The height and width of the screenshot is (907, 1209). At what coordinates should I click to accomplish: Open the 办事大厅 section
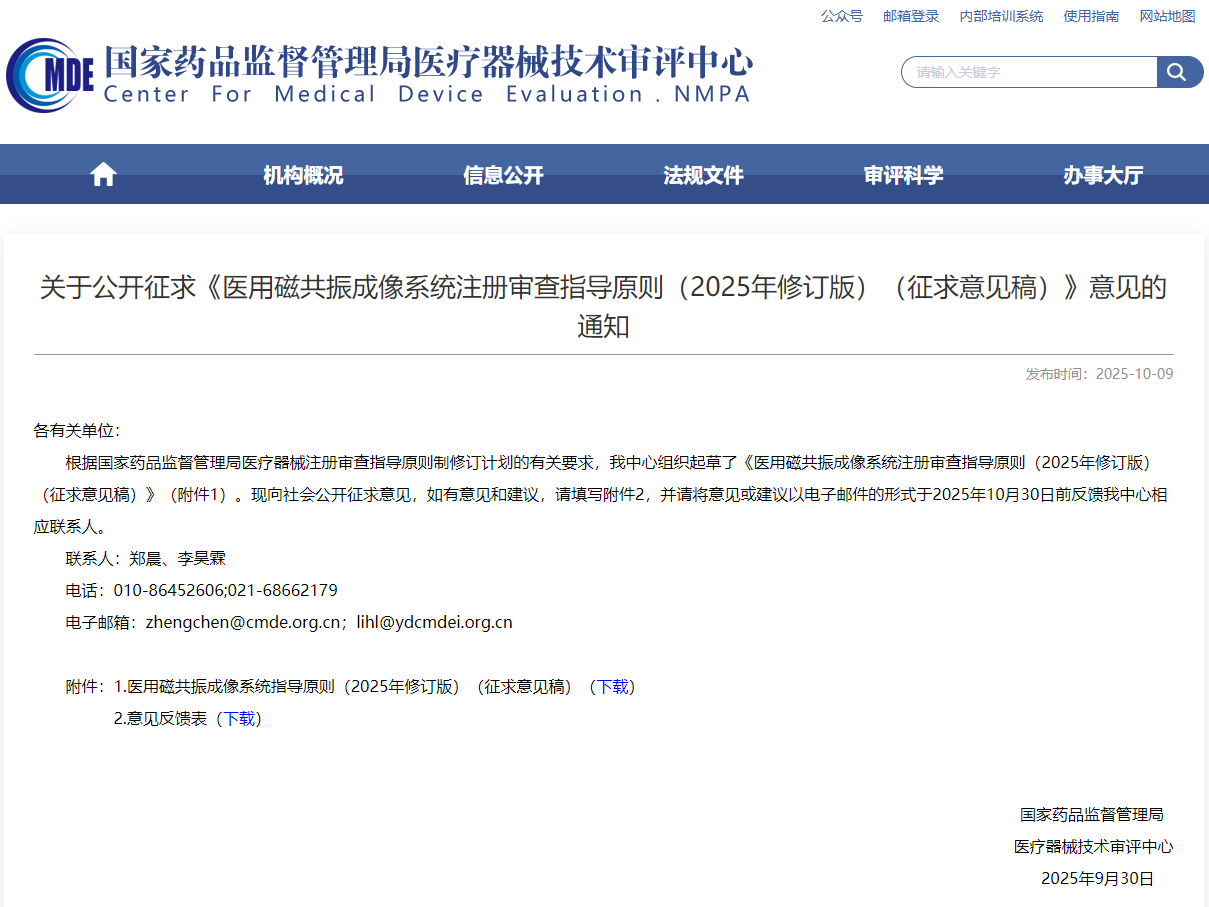1102,174
